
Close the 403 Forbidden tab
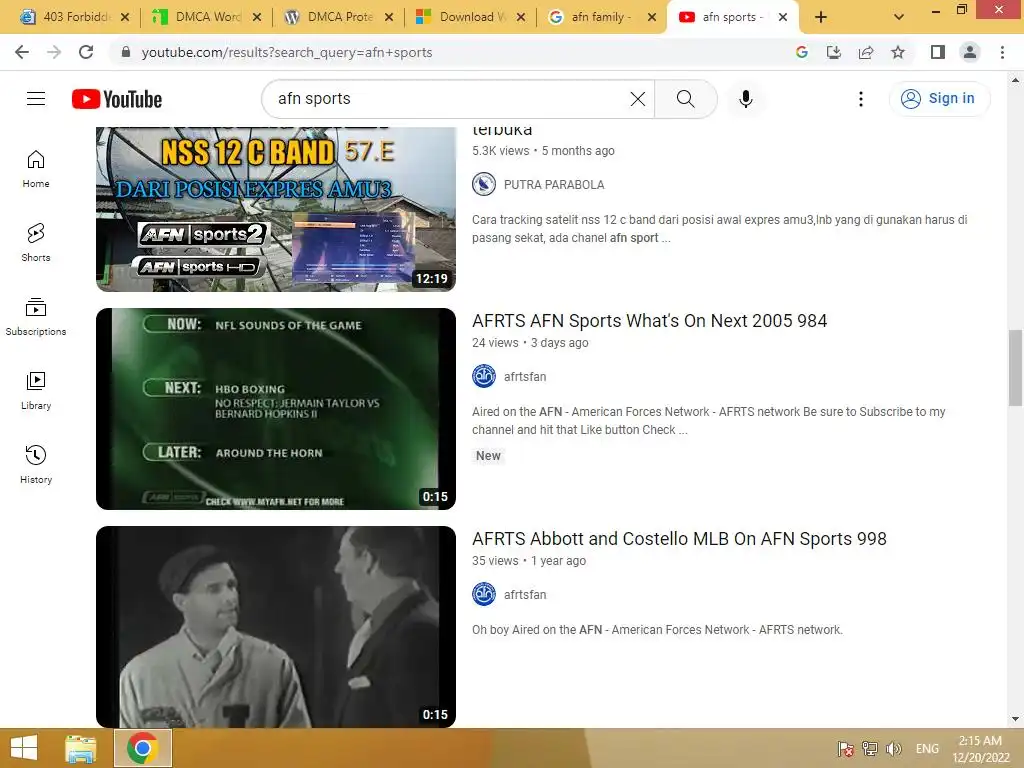pyautogui.click(x=125, y=17)
